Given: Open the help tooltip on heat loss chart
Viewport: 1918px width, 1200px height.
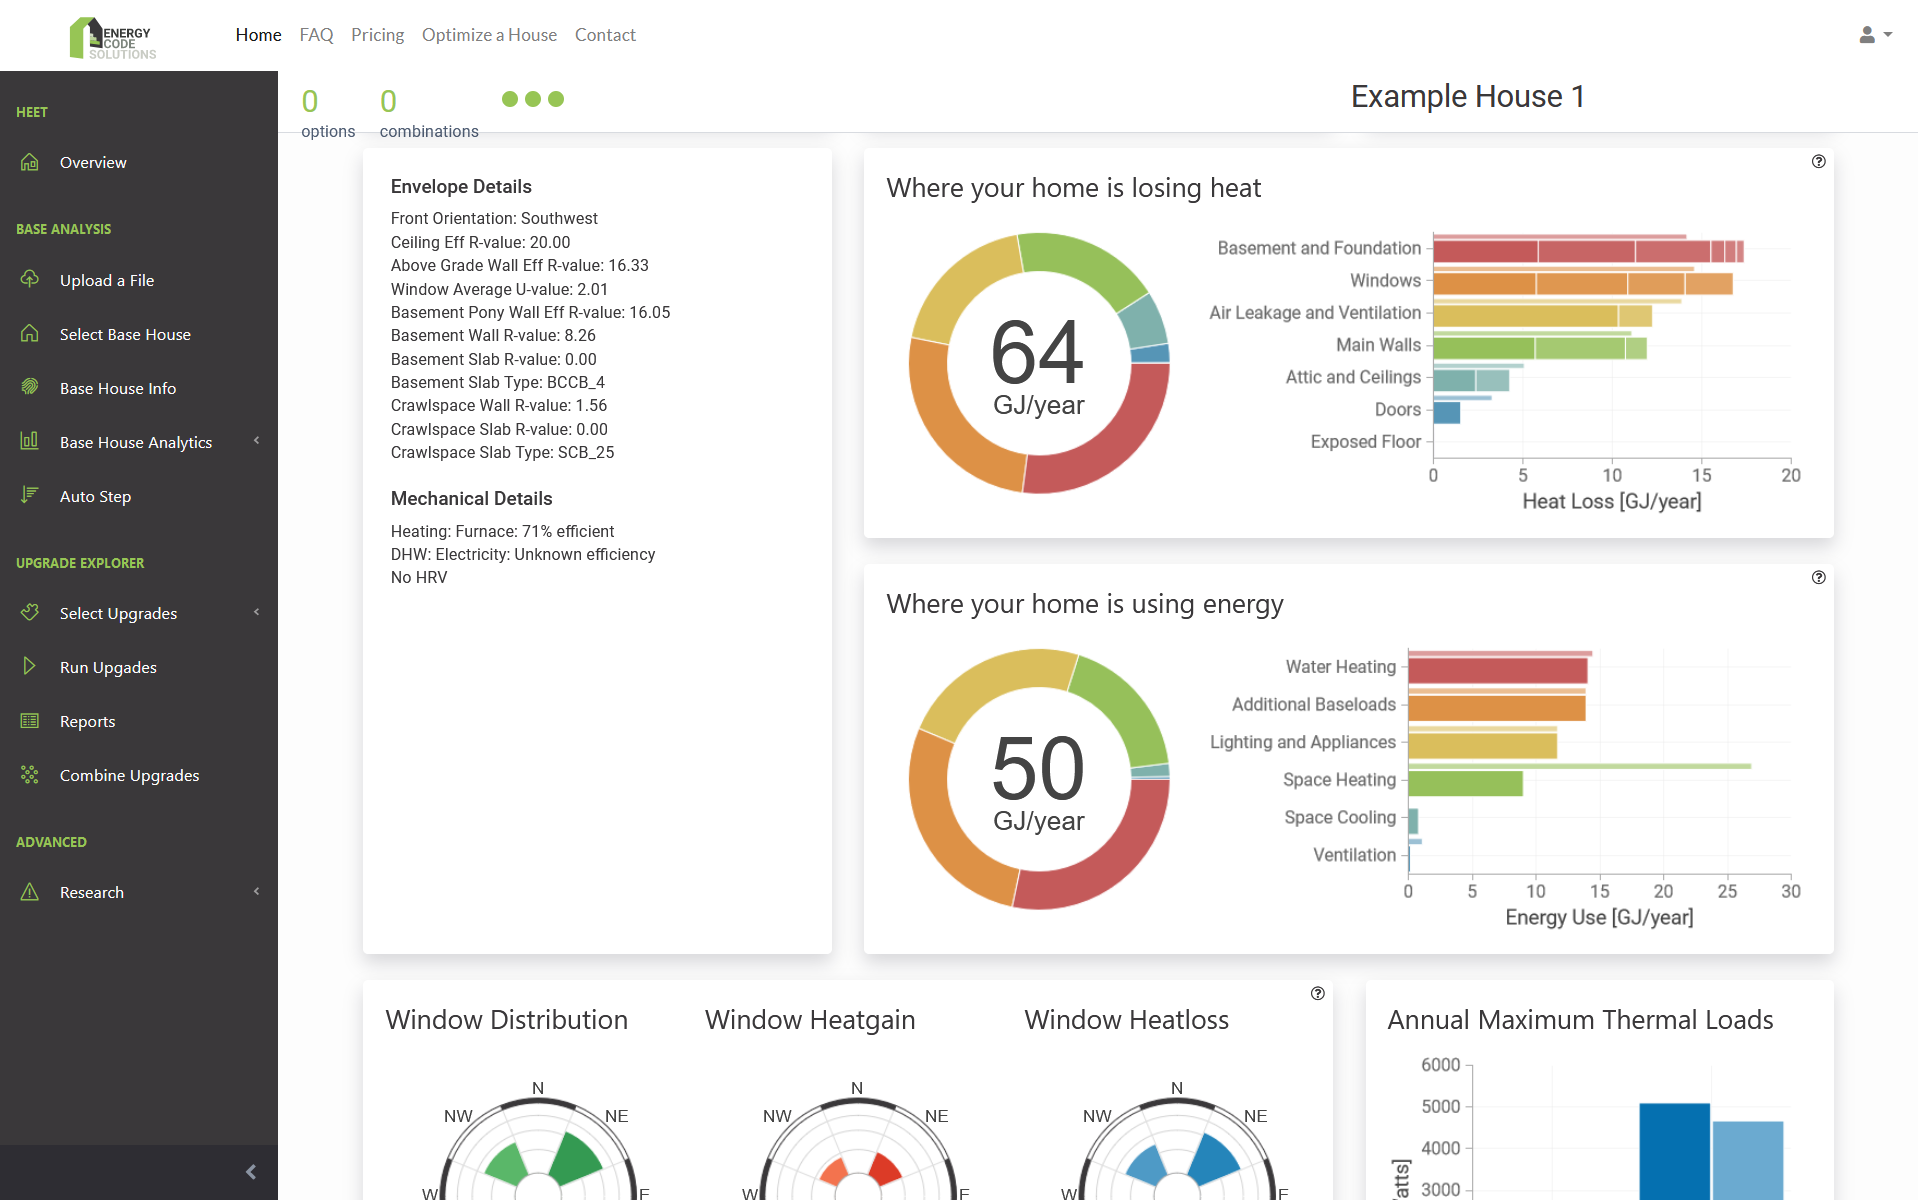Looking at the screenshot, I should tap(1818, 161).
